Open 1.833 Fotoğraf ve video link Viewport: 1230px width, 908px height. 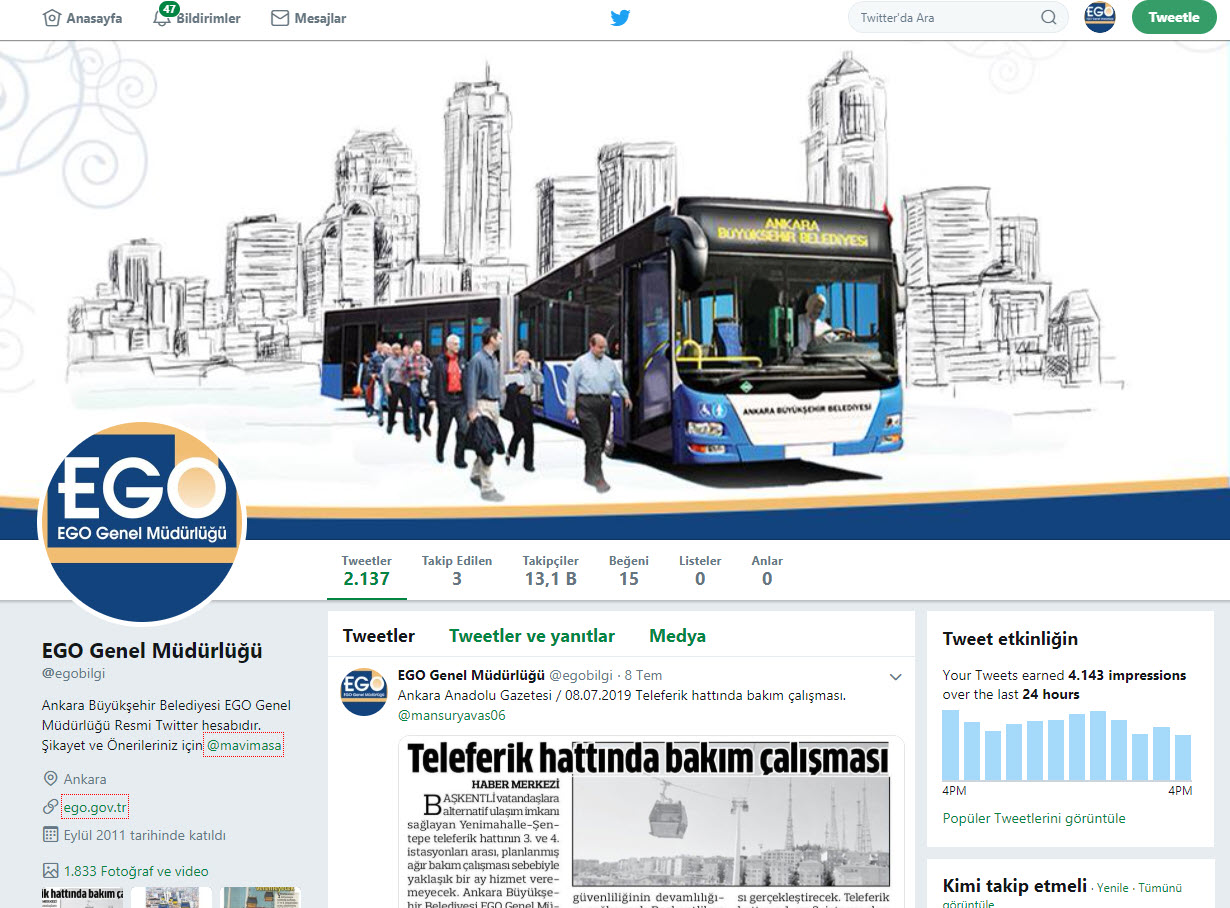pyautogui.click(x=136, y=871)
